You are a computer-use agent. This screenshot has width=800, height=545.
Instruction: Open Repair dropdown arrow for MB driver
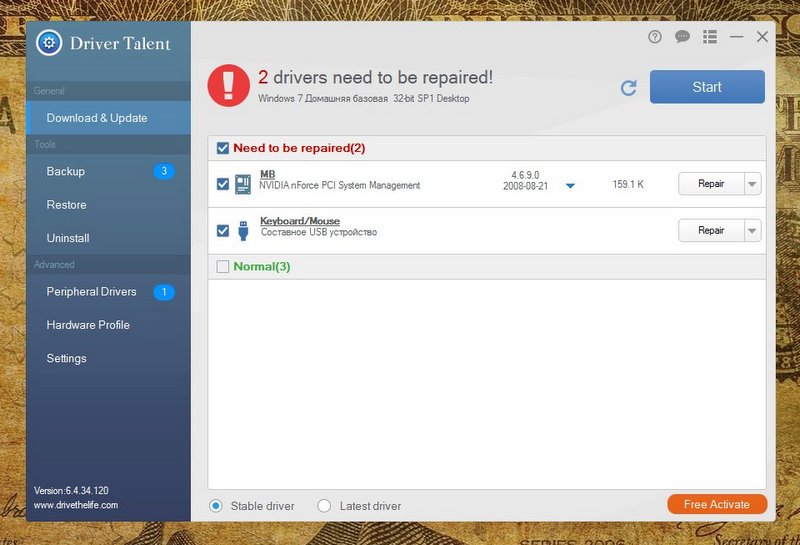[752, 184]
